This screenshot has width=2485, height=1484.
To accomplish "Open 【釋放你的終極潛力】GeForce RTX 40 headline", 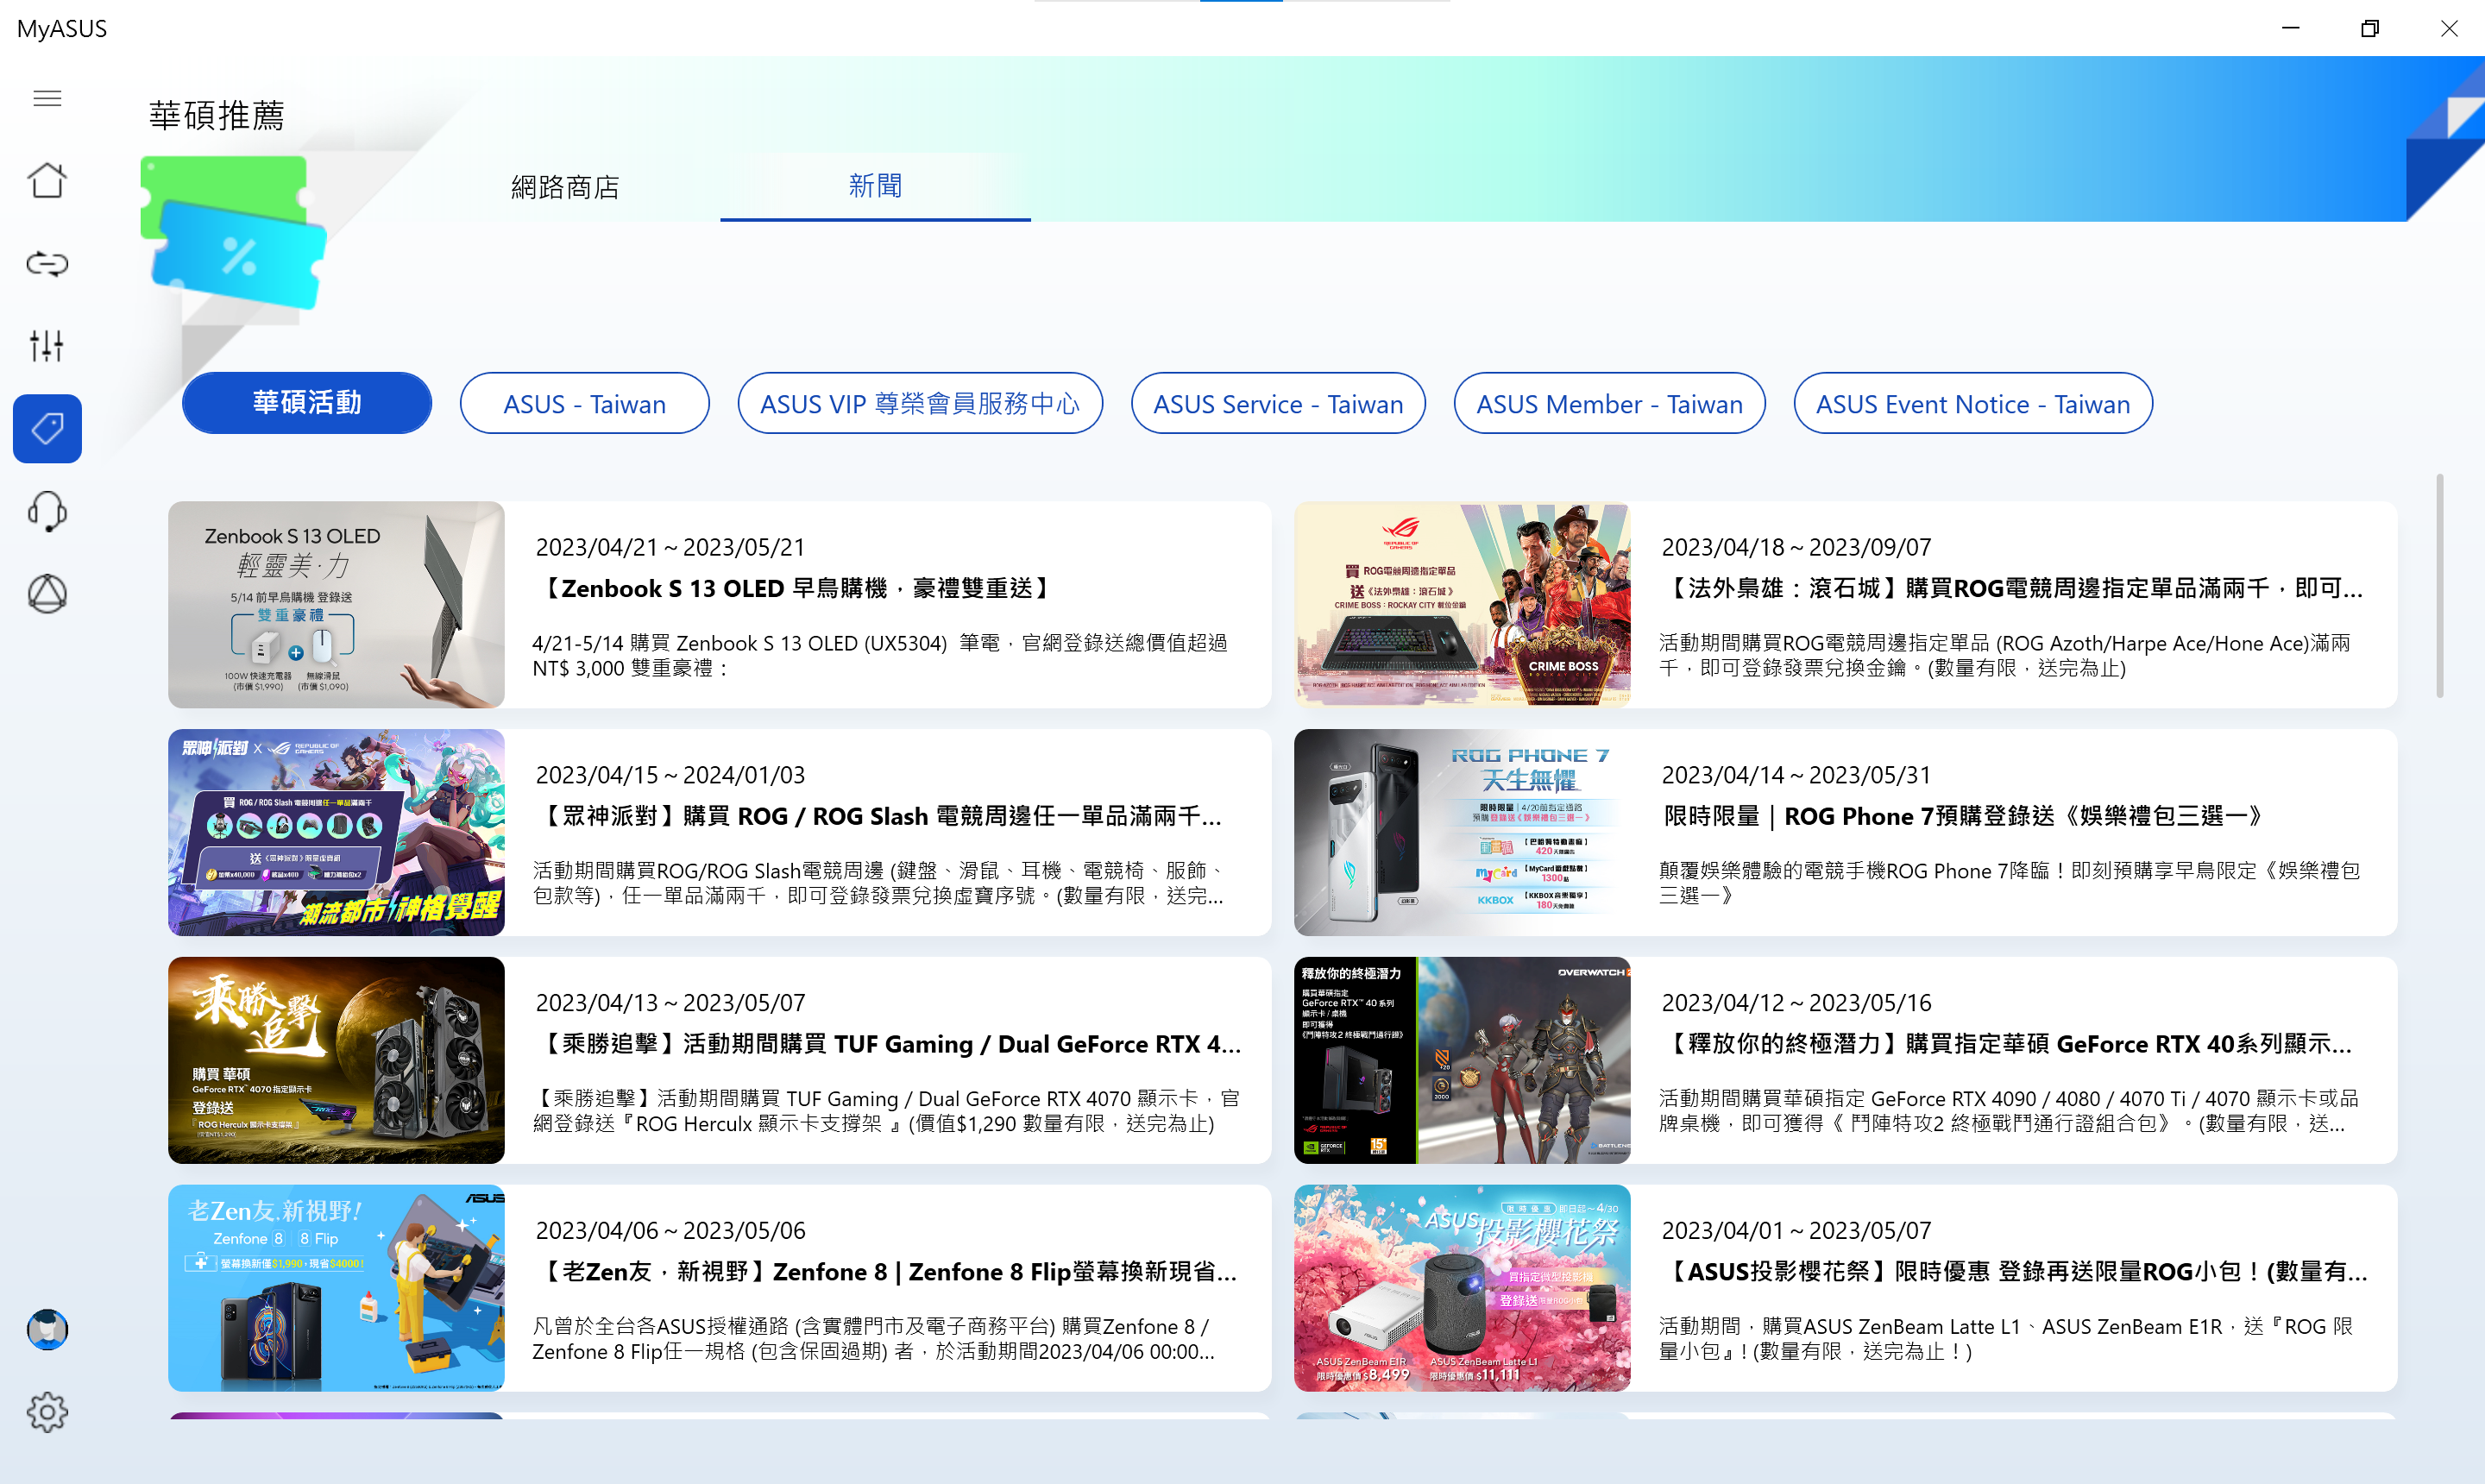I will 2006,1044.
